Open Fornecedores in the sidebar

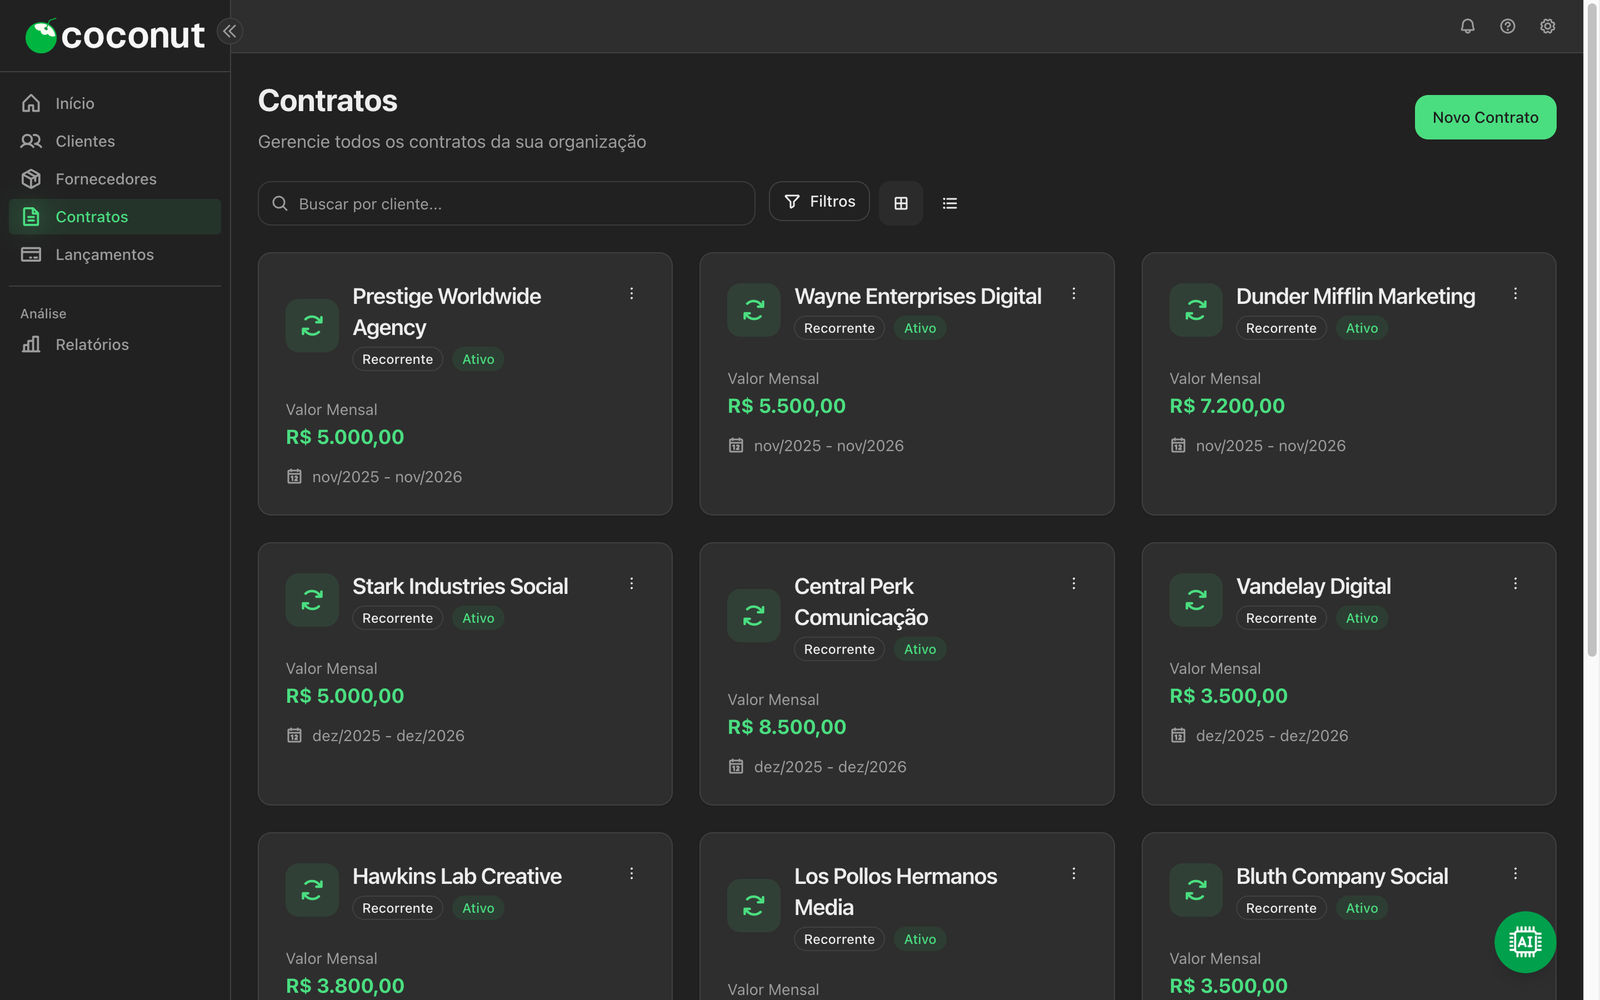pos(115,179)
